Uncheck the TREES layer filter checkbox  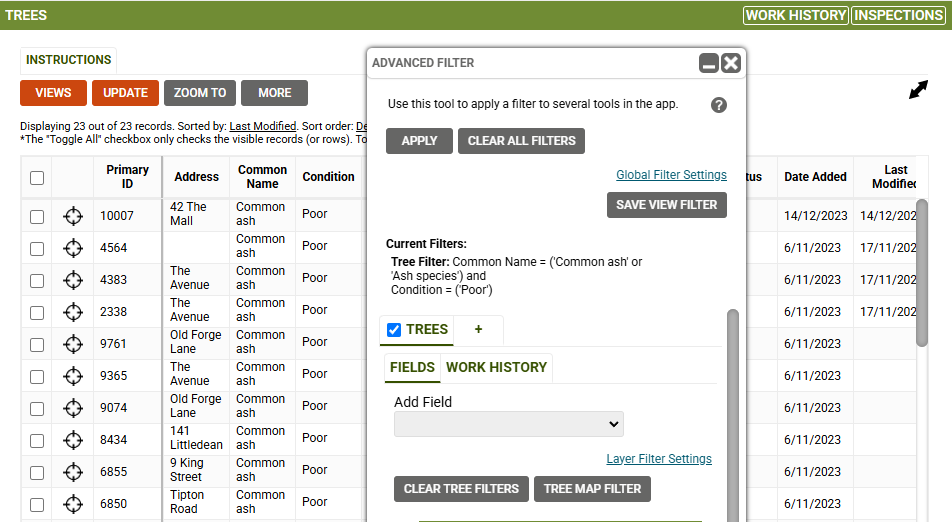[394, 330]
